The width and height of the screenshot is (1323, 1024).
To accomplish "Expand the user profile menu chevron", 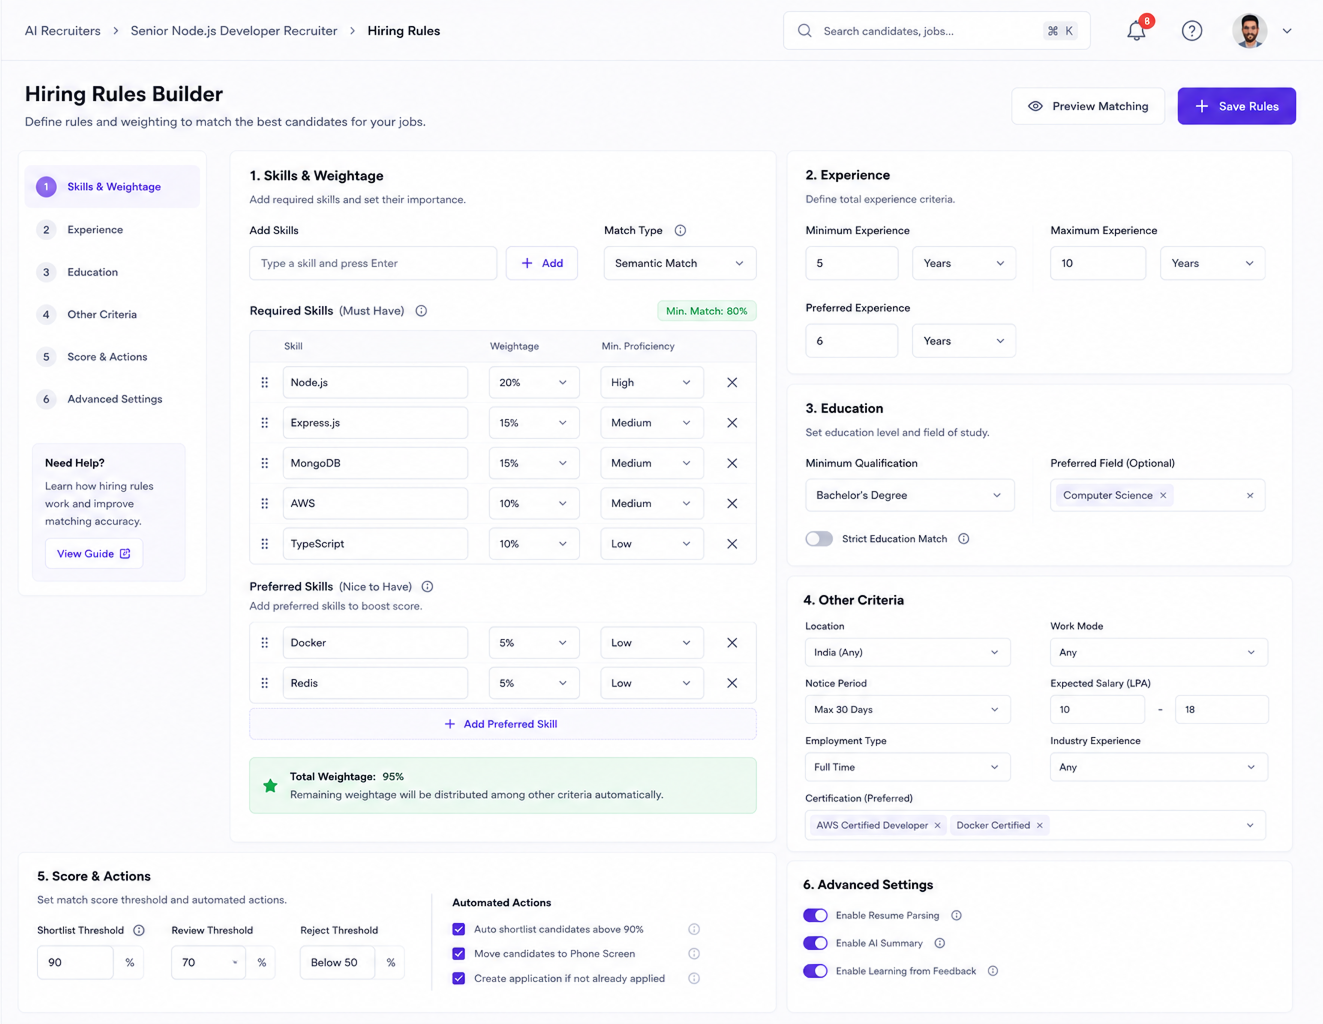I will (1287, 31).
